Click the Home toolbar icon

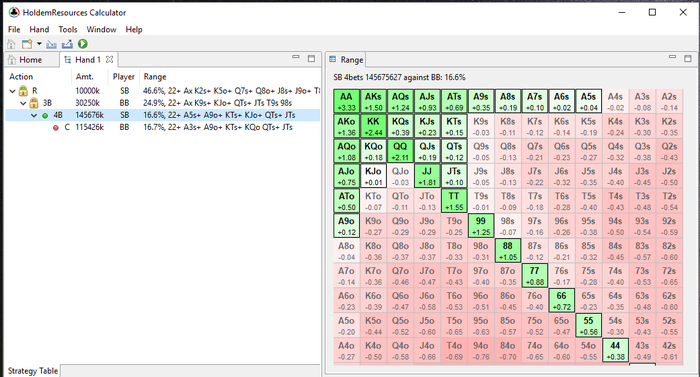pos(11,44)
